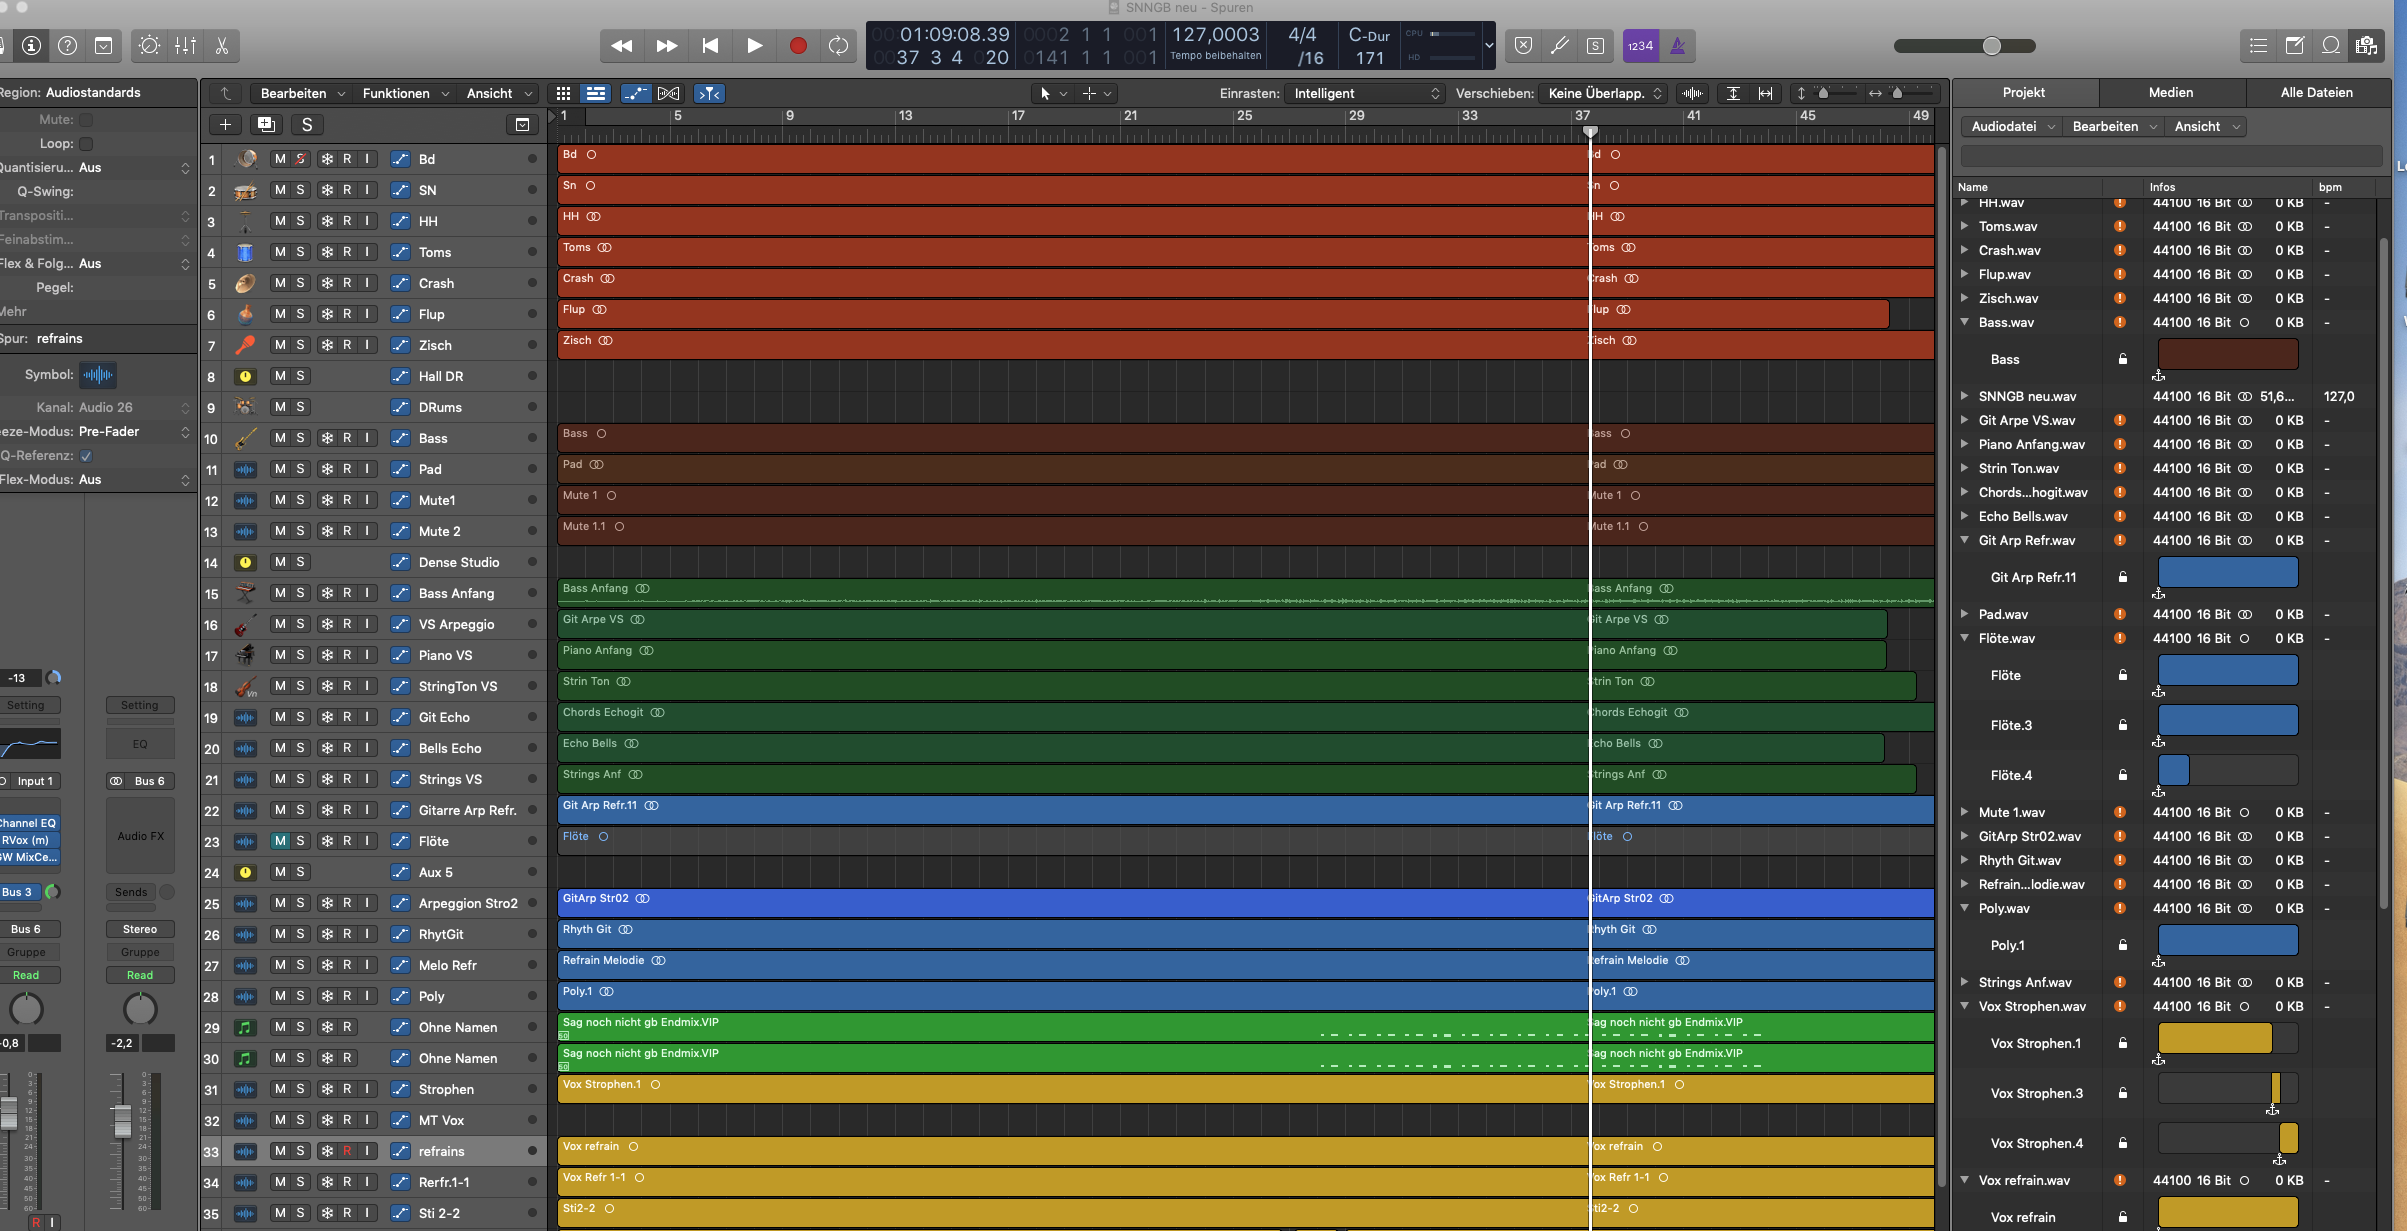Click the Record button in transport
The width and height of the screenshot is (2407, 1231).
pyautogui.click(x=797, y=46)
